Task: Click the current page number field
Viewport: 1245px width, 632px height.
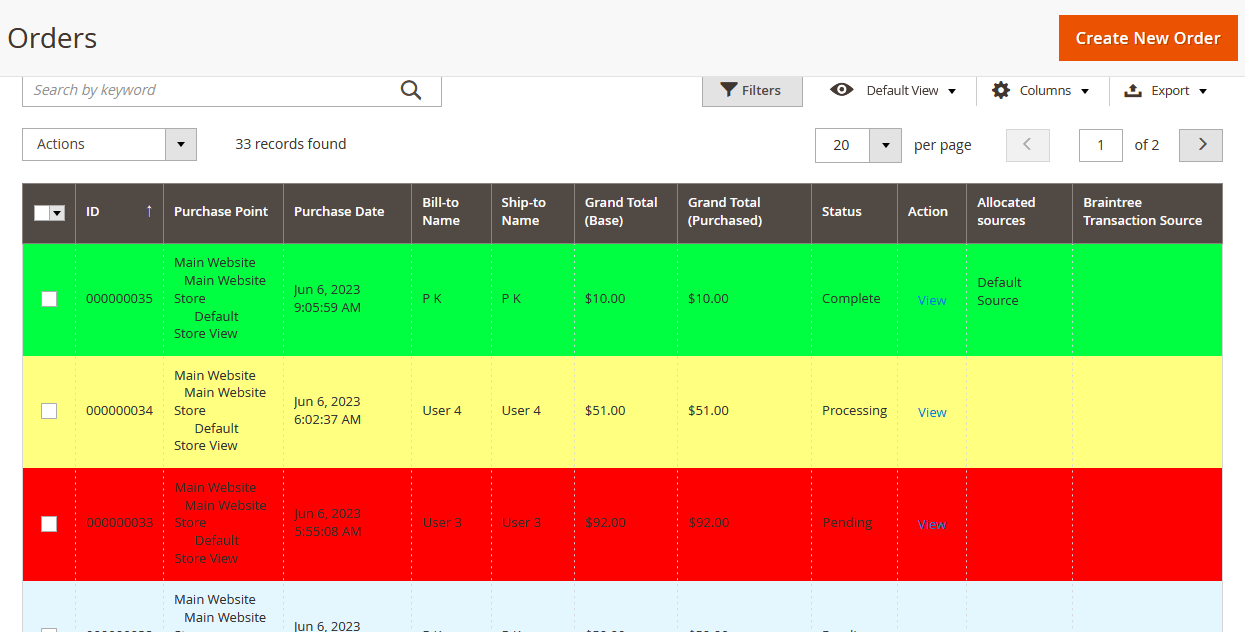Action: coord(1100,145)
